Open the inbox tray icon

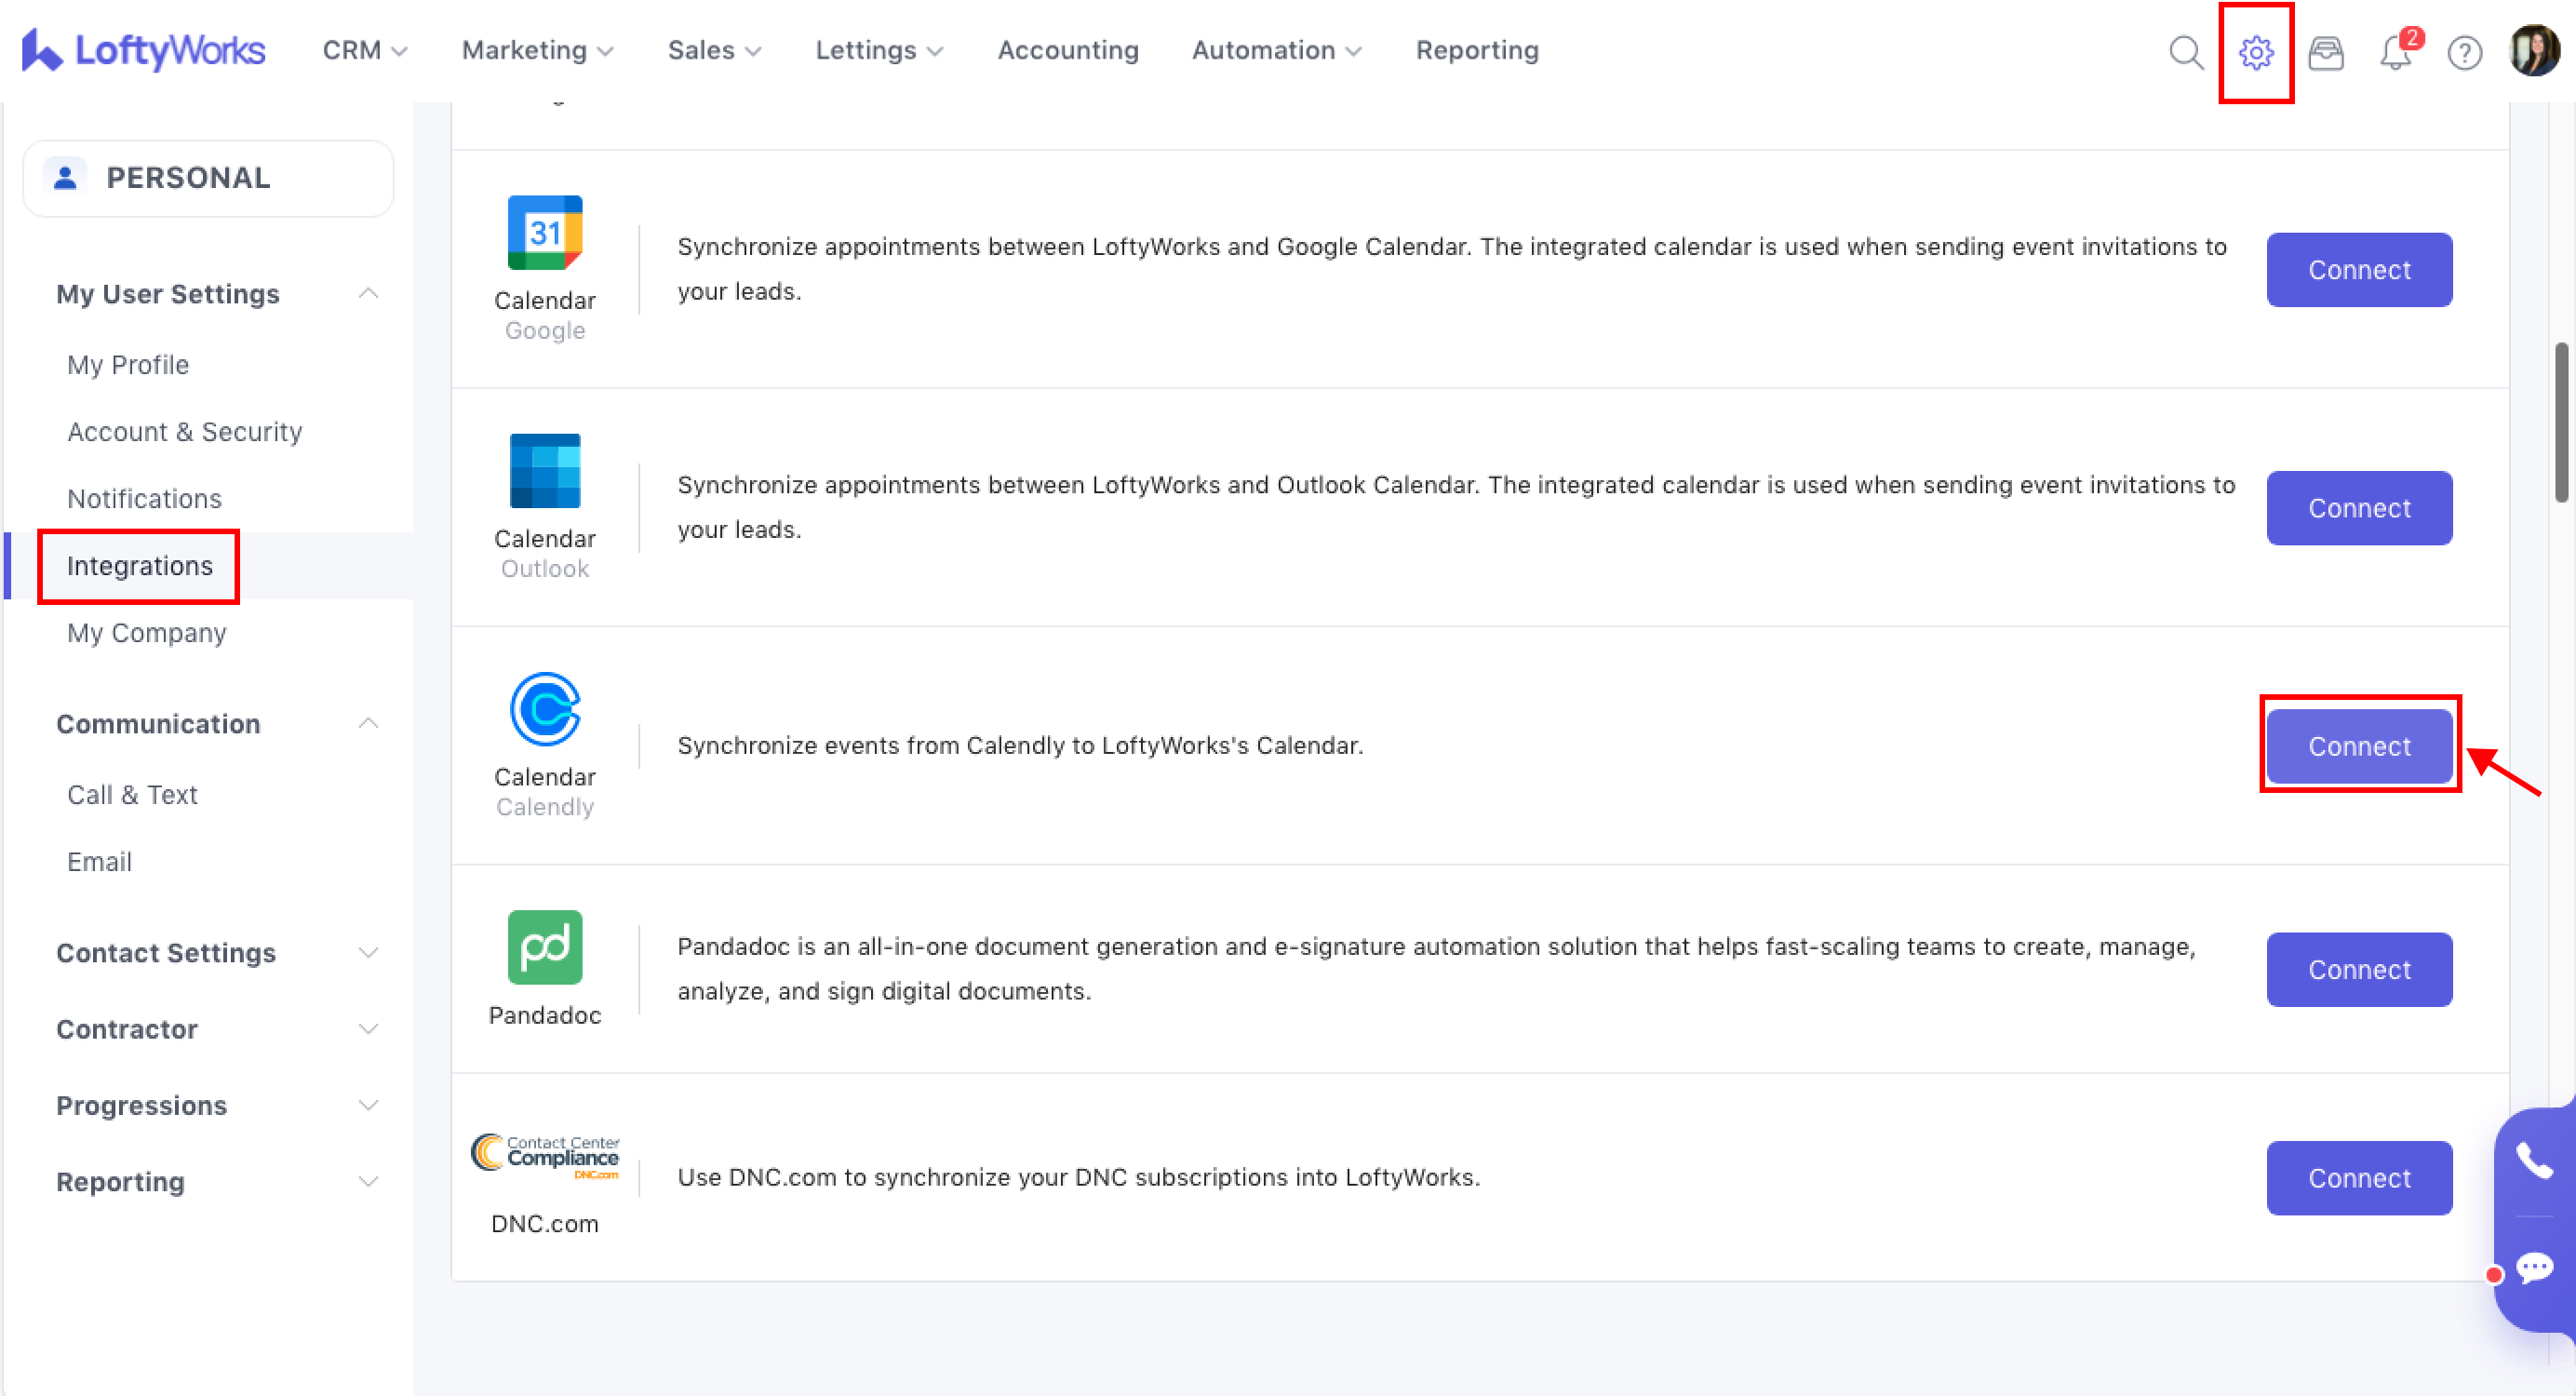click(x=2326, y=52)
